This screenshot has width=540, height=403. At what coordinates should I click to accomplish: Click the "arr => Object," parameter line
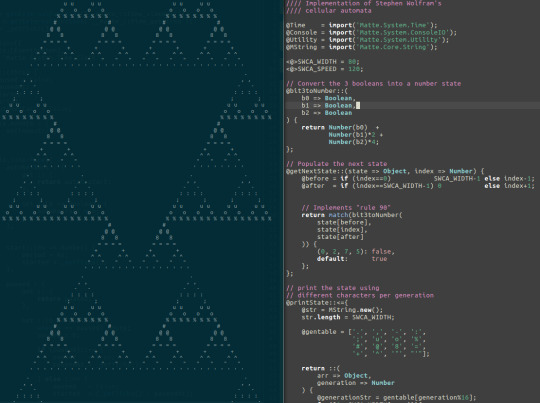344,375
